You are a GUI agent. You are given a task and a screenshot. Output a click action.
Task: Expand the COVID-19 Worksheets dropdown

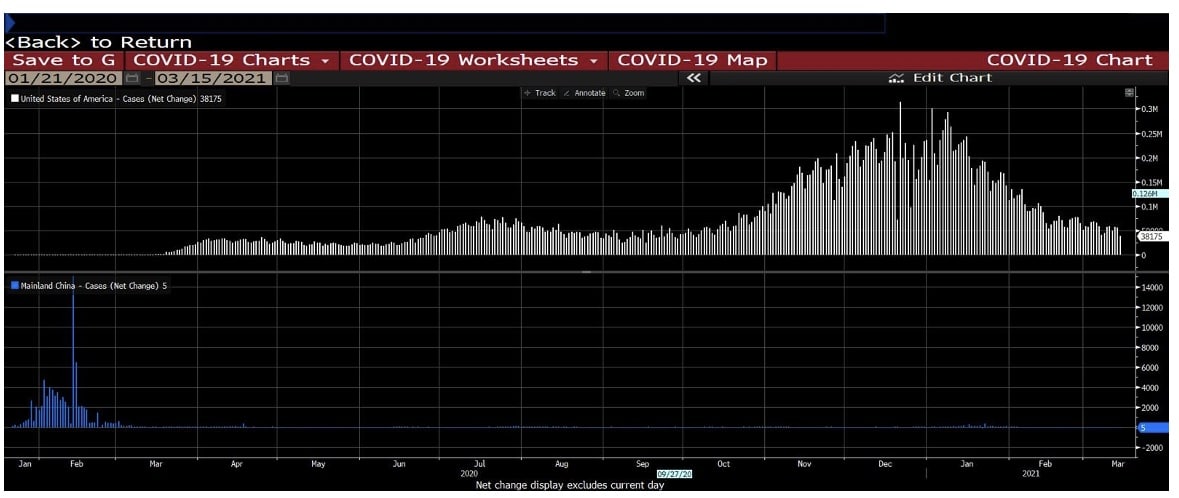point(474,60)
